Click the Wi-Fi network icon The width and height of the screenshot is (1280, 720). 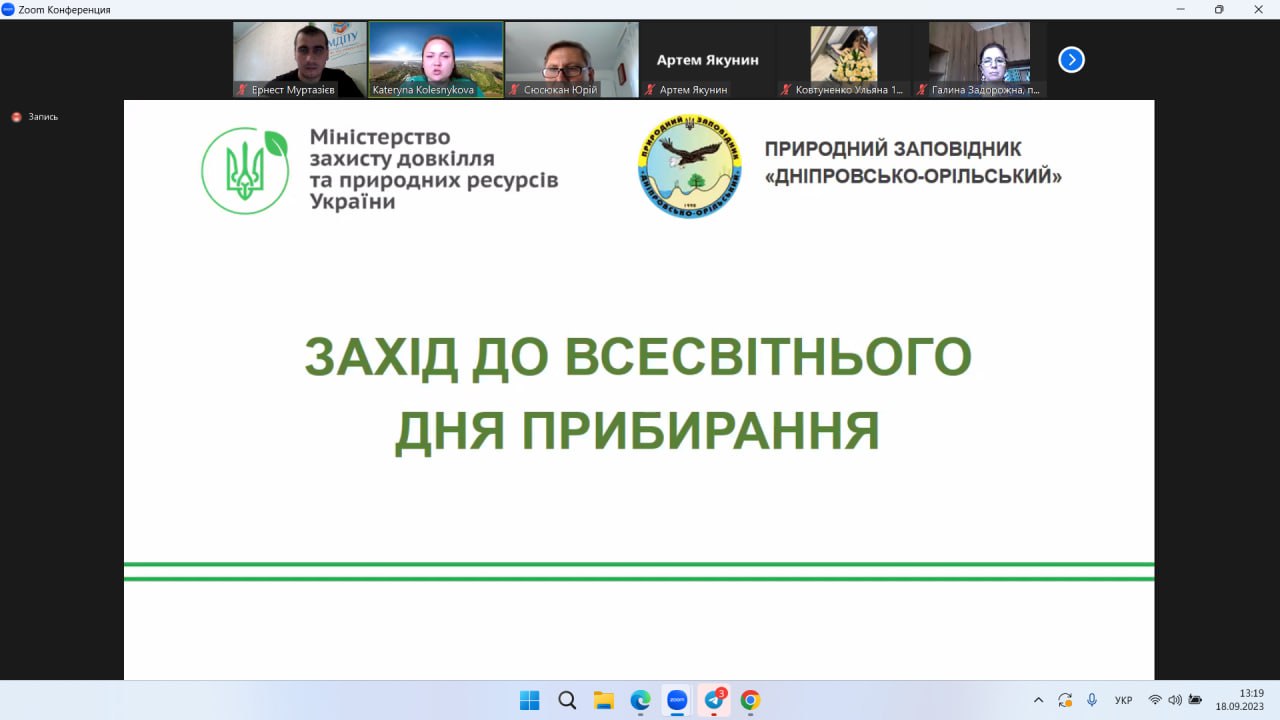pyautogui.click(x=1155, y=700)
